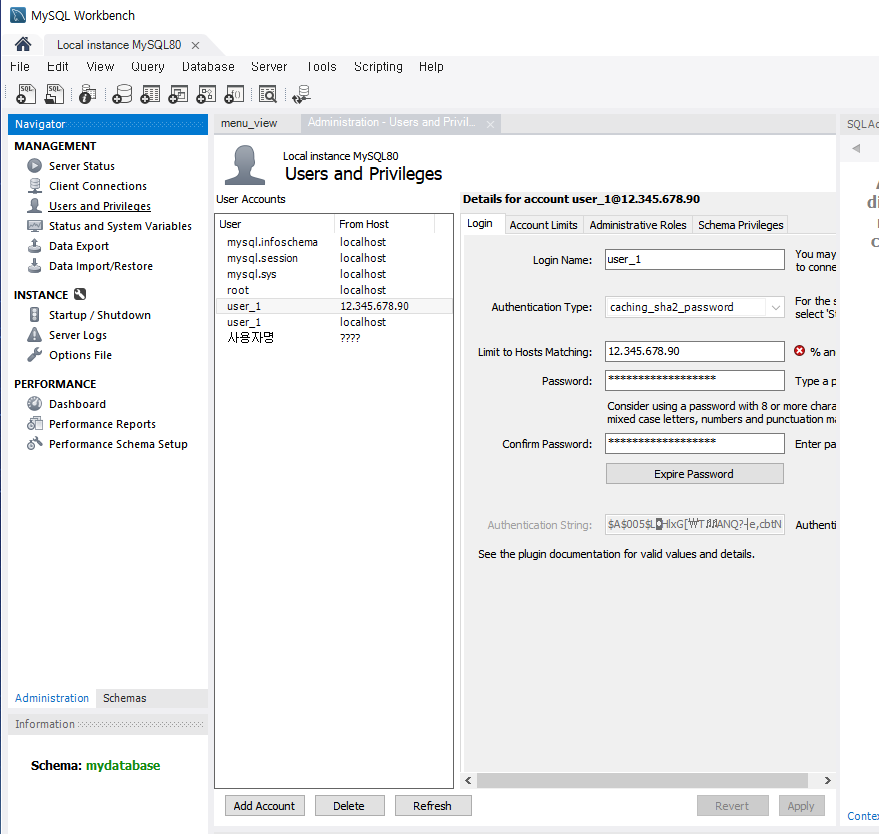
Task: Click the Revert button
Action: (x=732, y=805)
